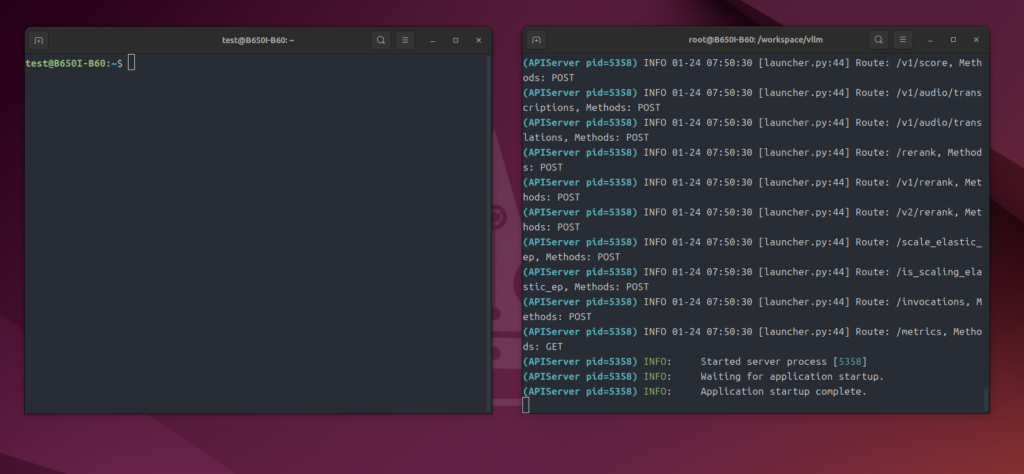Click the /workspace/vllm terminal title bar
This screenshot has width=1024, height=474.
point(754,41)
